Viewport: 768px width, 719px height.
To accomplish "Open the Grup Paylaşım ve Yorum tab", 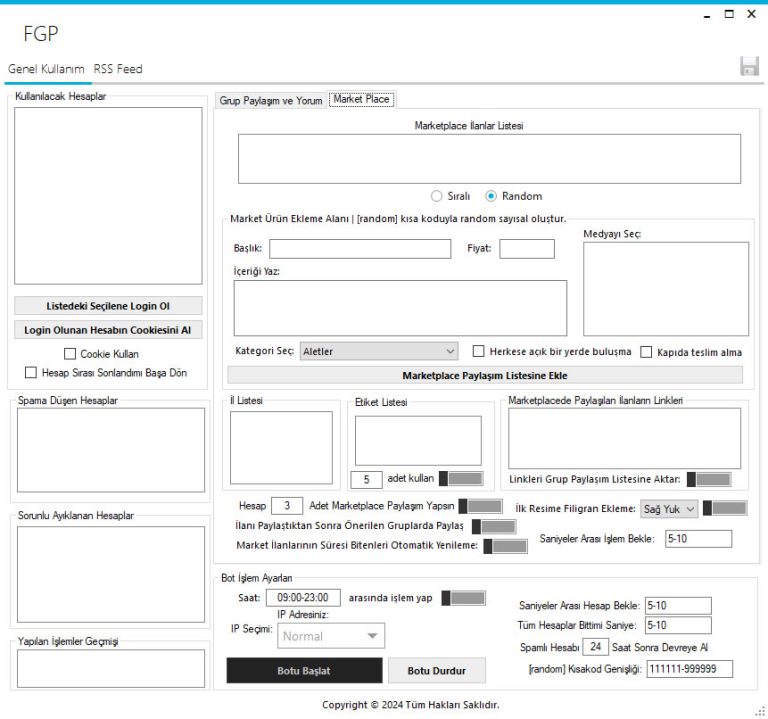I will [x=270, y=101].
